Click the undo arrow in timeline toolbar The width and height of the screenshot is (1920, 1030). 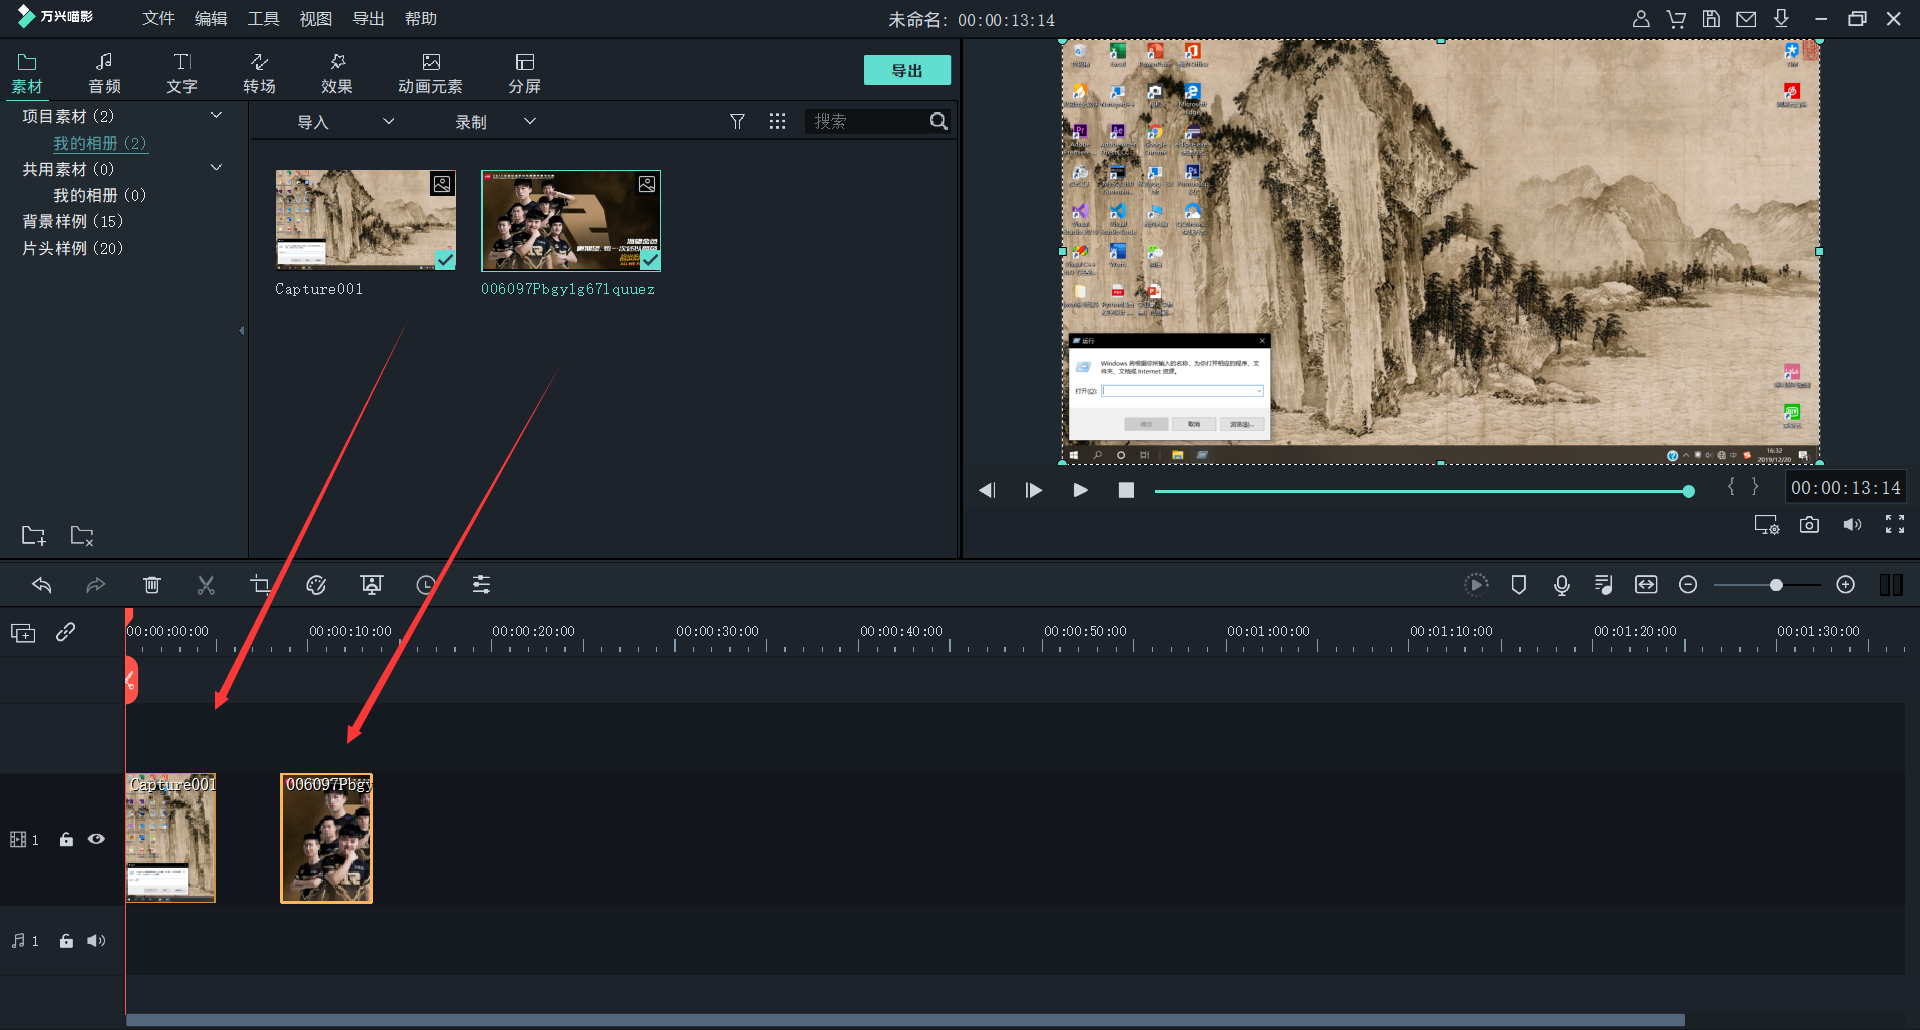point(42,585)
